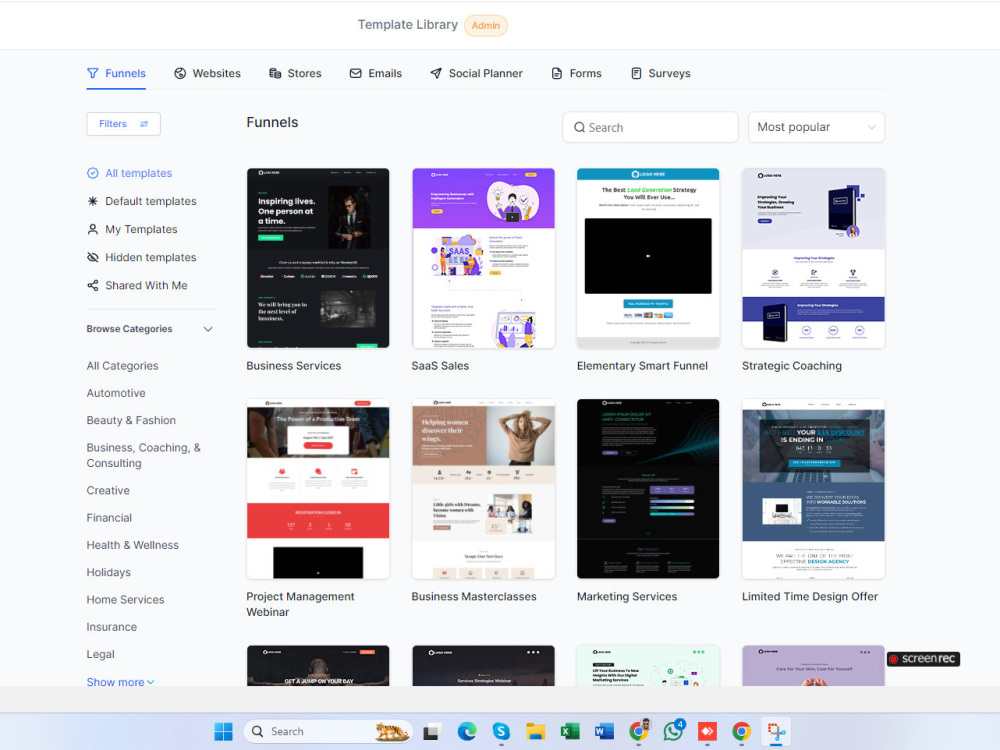Click the screenrec recording indicator
1000x750 pixels.
tap(923, 659)
